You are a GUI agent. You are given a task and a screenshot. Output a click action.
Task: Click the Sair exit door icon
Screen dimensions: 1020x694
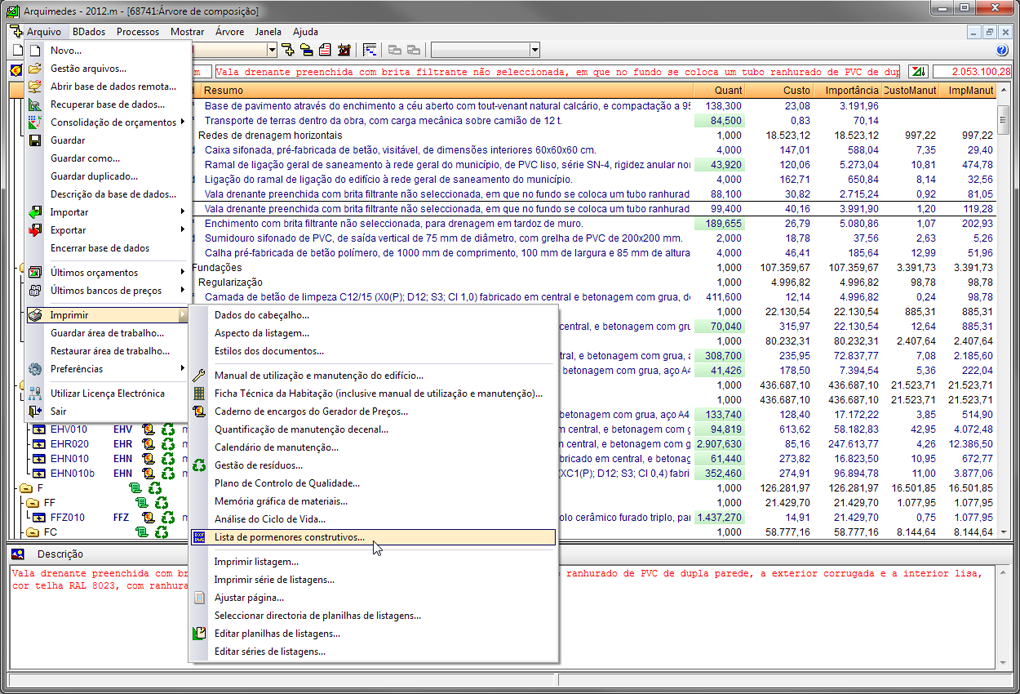click(35, 411)
